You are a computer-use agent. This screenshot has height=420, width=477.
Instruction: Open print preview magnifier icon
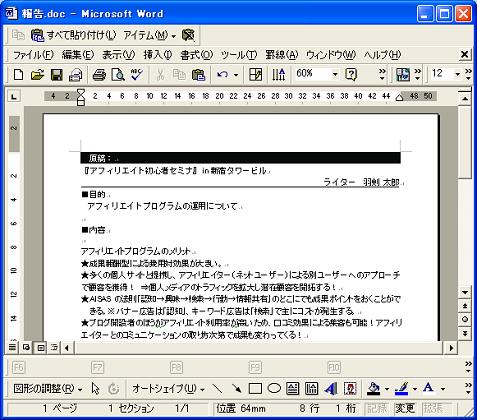tap(118, 74)
